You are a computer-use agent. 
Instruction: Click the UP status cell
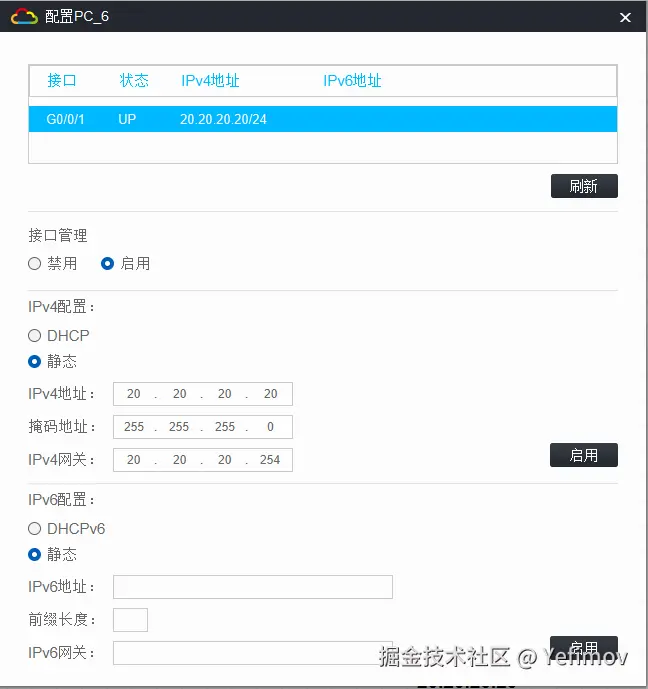tap(127, 119)
